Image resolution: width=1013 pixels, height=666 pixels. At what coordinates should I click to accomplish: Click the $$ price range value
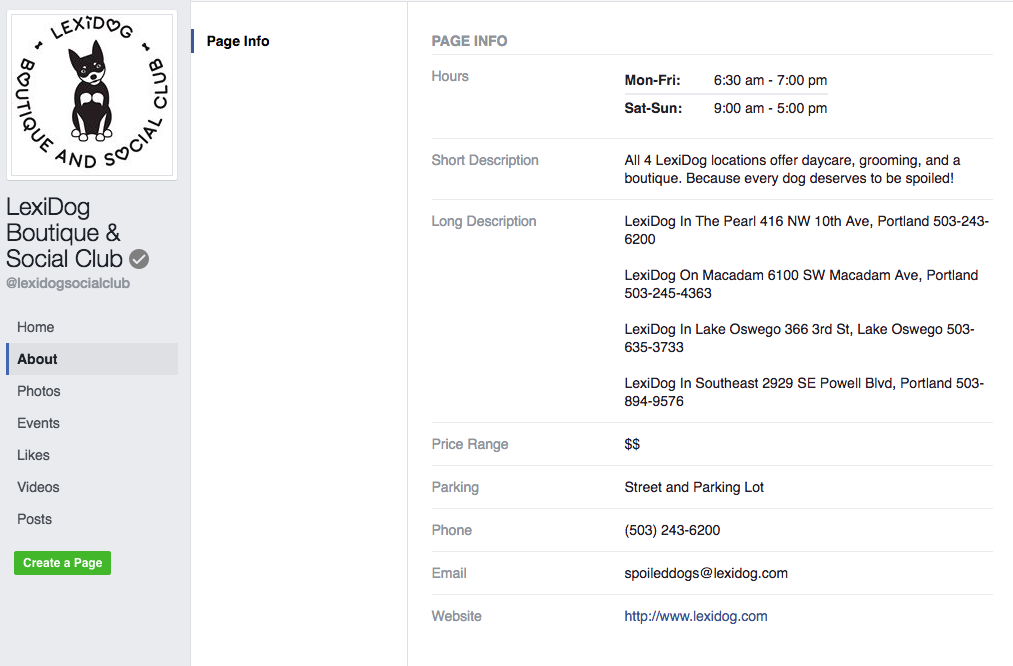coord(632,444)
